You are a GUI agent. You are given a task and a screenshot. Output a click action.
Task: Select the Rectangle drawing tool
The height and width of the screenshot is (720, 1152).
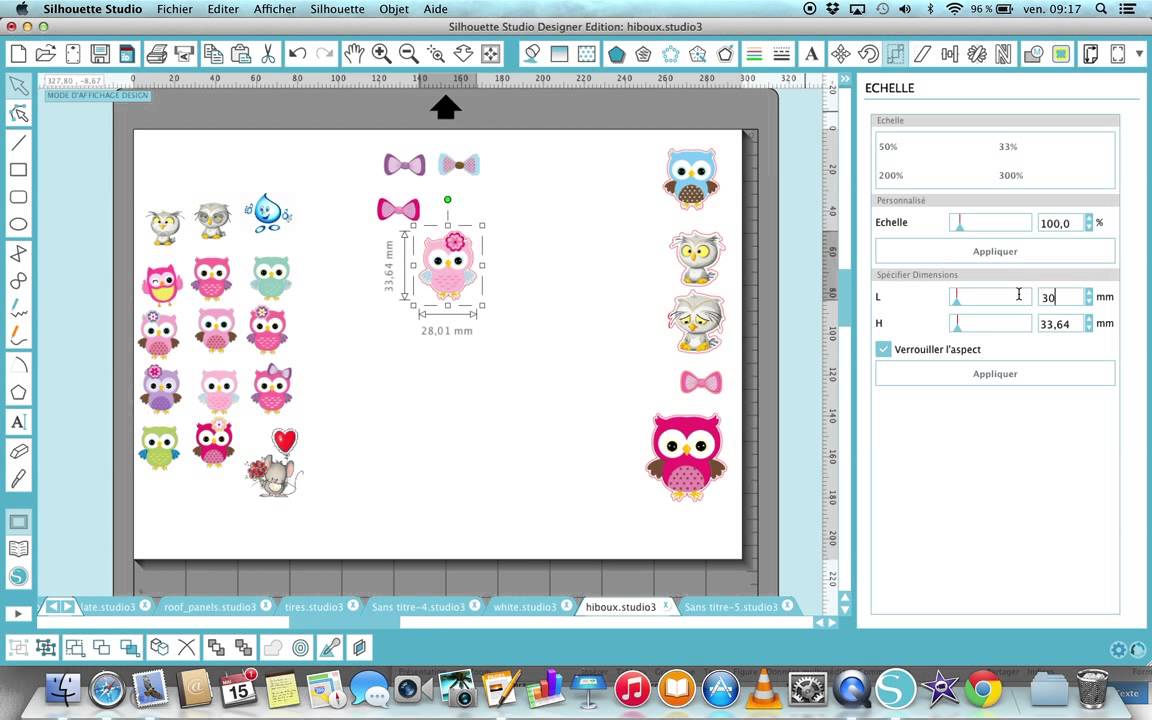(x=18, y=170)
